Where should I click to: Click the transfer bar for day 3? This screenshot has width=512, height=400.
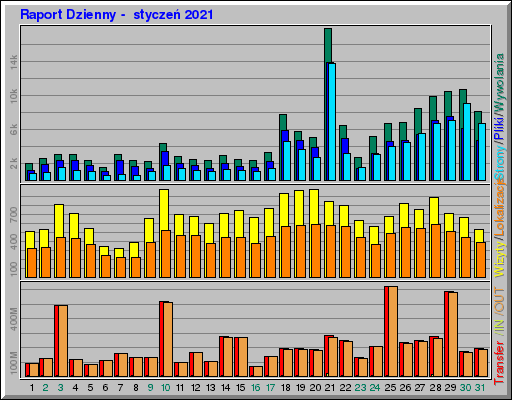click(x=61, y=341)
